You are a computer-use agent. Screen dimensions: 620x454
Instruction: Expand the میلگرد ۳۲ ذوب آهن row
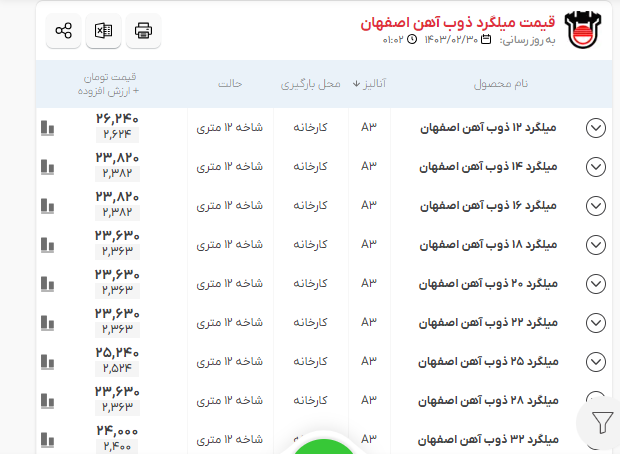tap(596, 440)
